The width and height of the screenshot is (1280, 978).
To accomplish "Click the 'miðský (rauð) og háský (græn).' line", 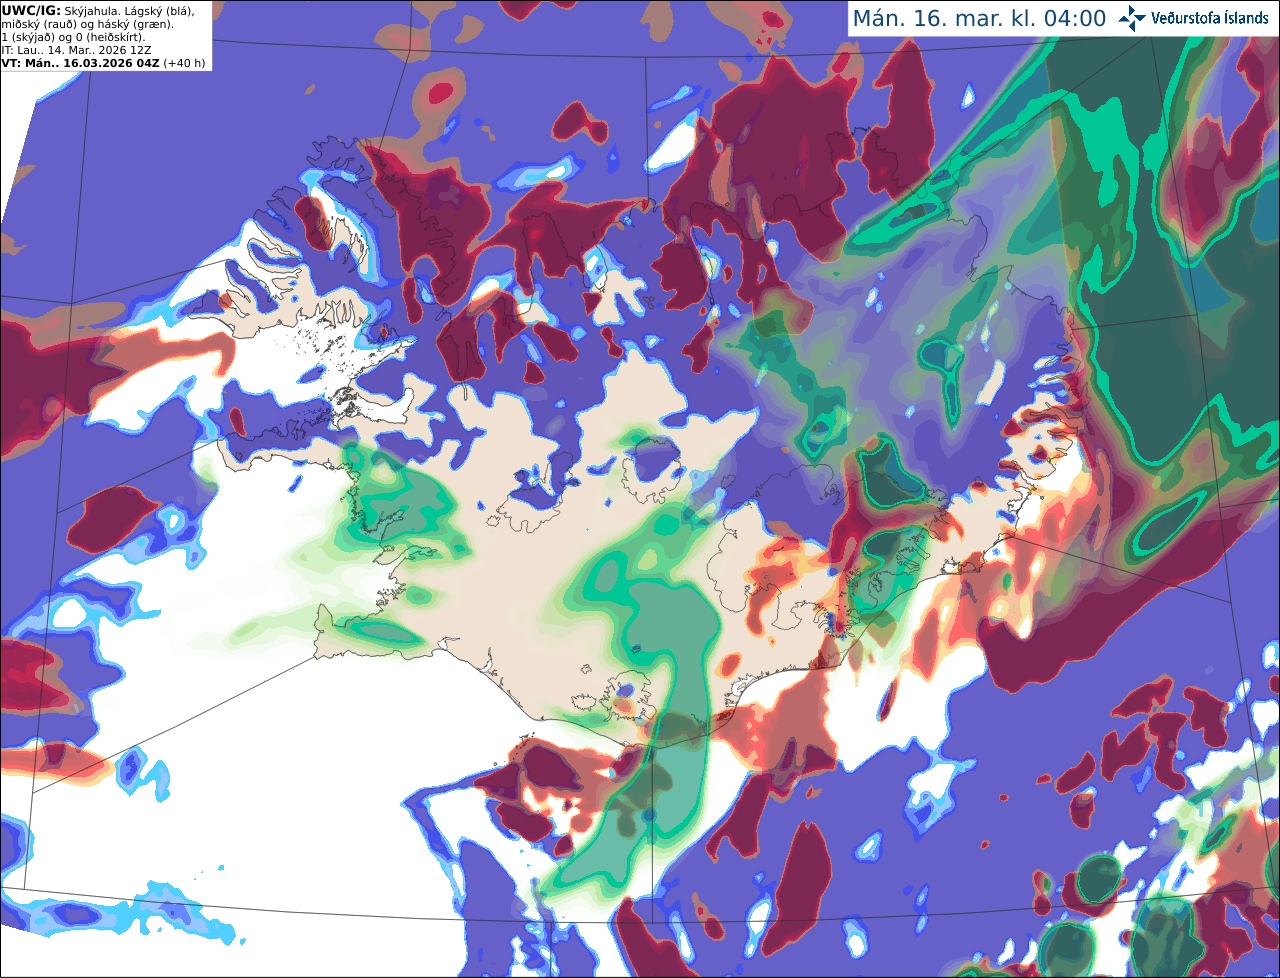I will tap(88, 24).
